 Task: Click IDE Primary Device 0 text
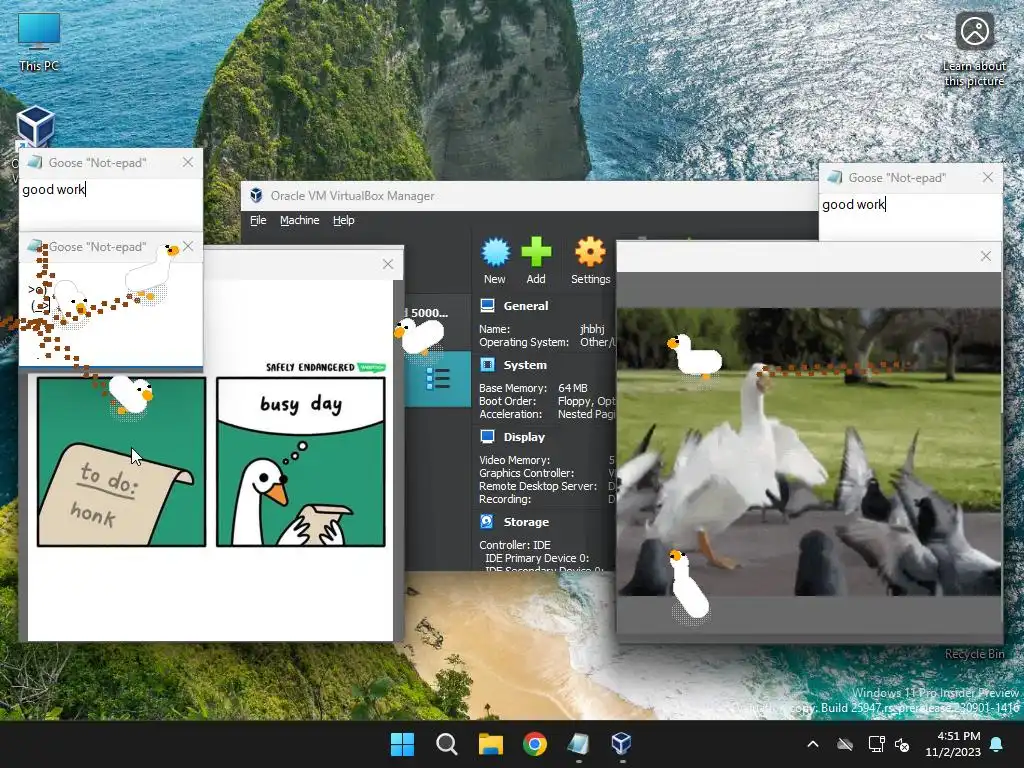pyautogui.click(x=537, y=558)
